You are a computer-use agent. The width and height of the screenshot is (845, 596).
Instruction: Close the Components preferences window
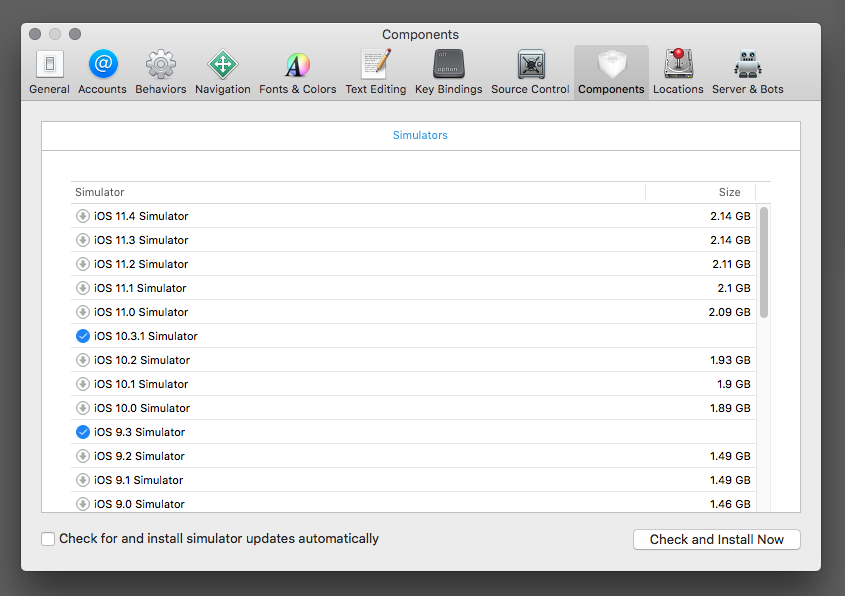click(35, 34)
